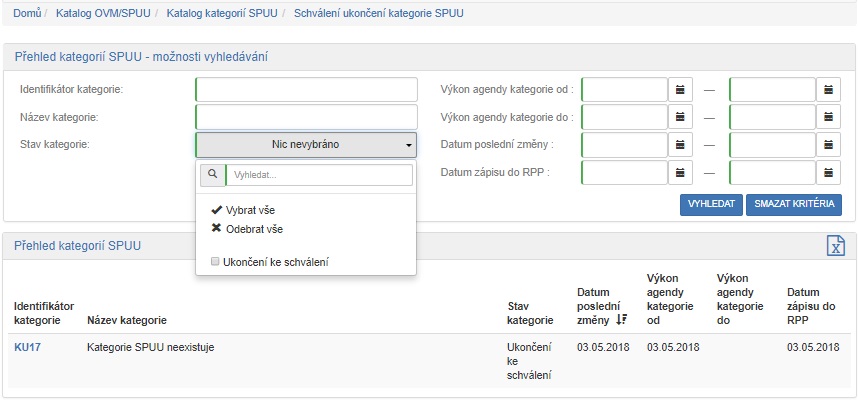Focus the Identifikátor kategorie input field
The image size is (858, 400).
pos(306,90)
